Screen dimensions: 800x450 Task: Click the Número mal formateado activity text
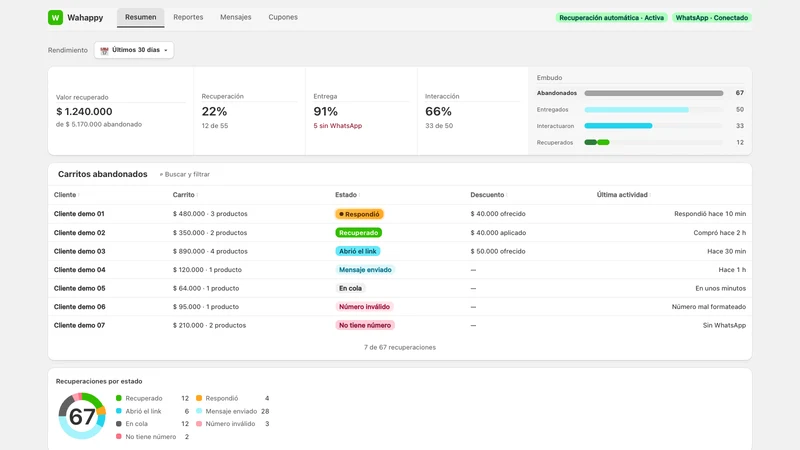click(709, 307)
